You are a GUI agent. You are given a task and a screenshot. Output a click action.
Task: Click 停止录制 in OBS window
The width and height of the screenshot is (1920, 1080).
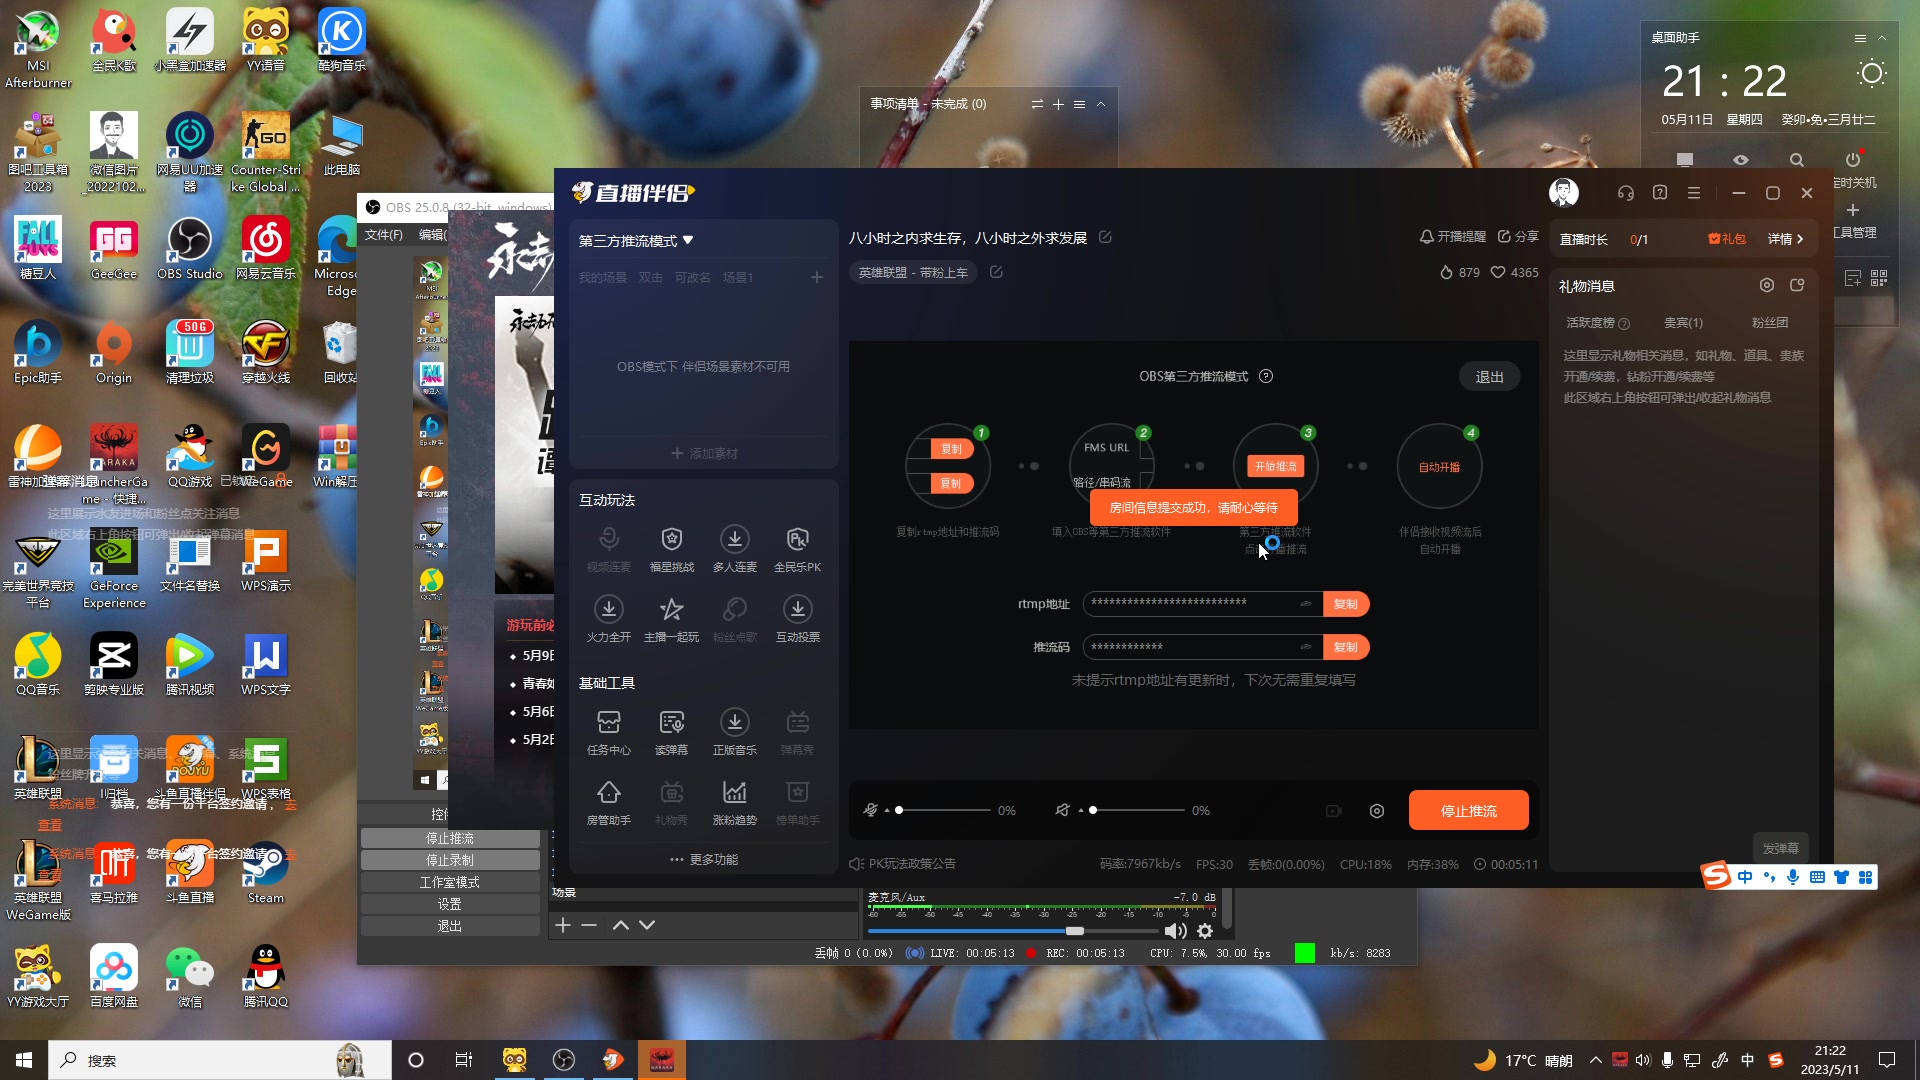coord(450,860)
